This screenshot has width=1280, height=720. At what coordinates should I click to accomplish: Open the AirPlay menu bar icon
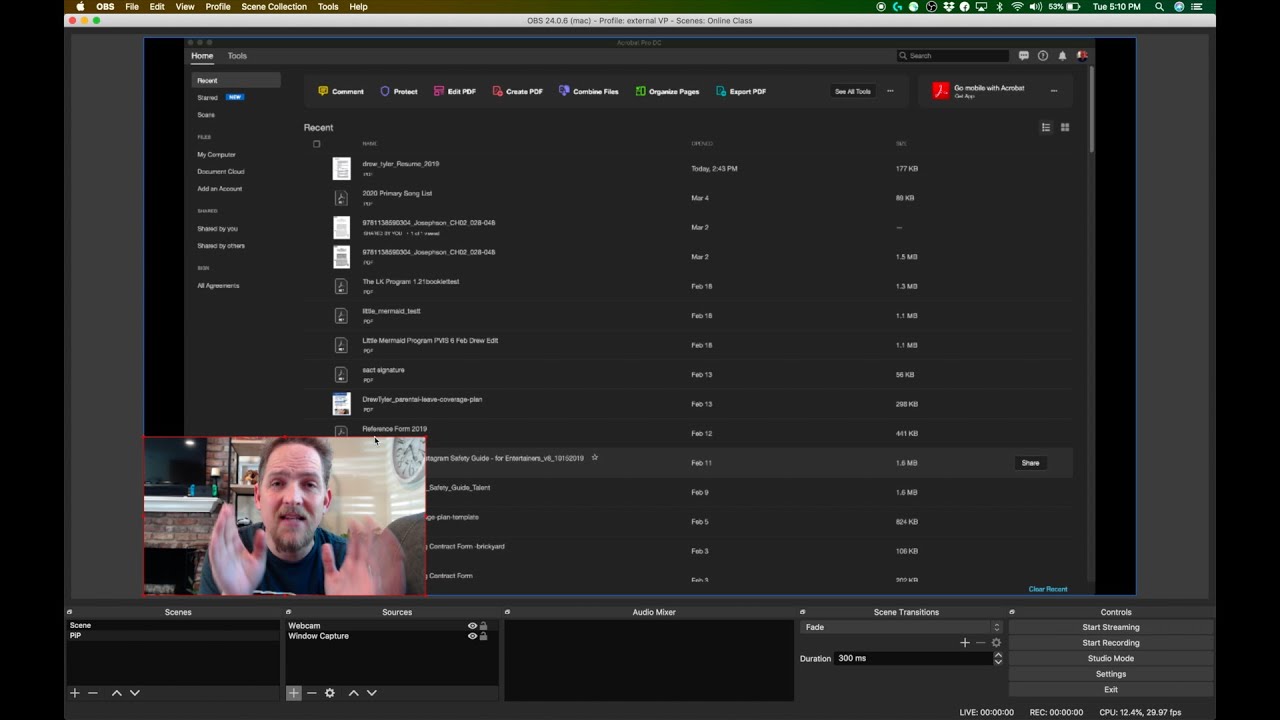pyautogui.click(x=982, y=6)
